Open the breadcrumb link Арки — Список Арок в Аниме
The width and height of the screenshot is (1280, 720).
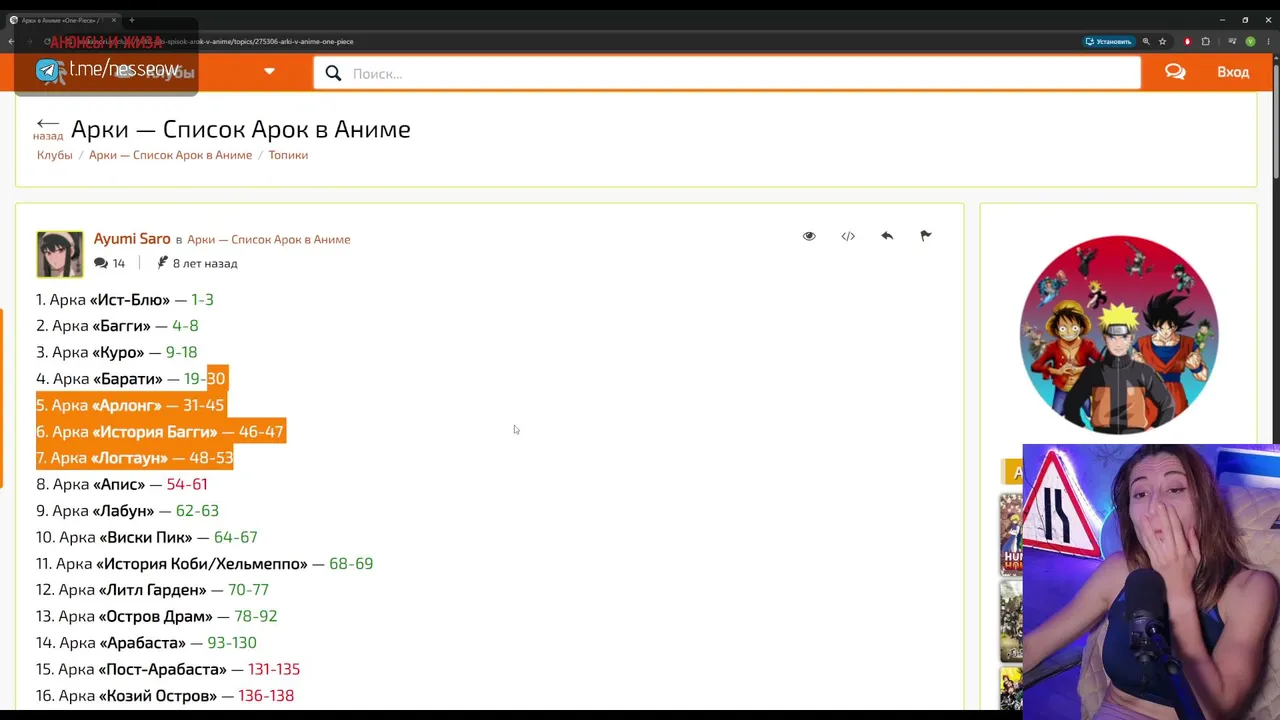(x=170, y=155)
